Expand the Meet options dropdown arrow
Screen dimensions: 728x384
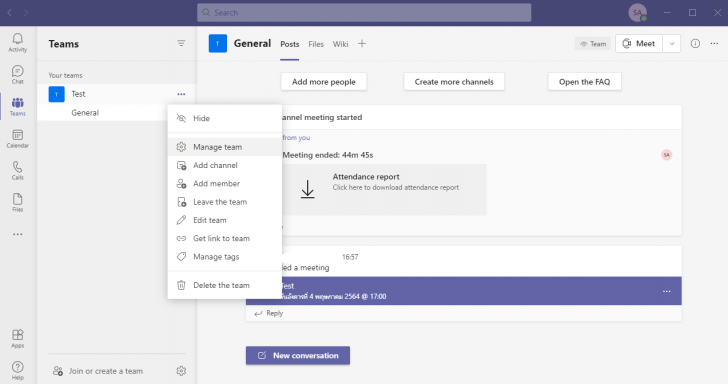click(x=671, y=44)
